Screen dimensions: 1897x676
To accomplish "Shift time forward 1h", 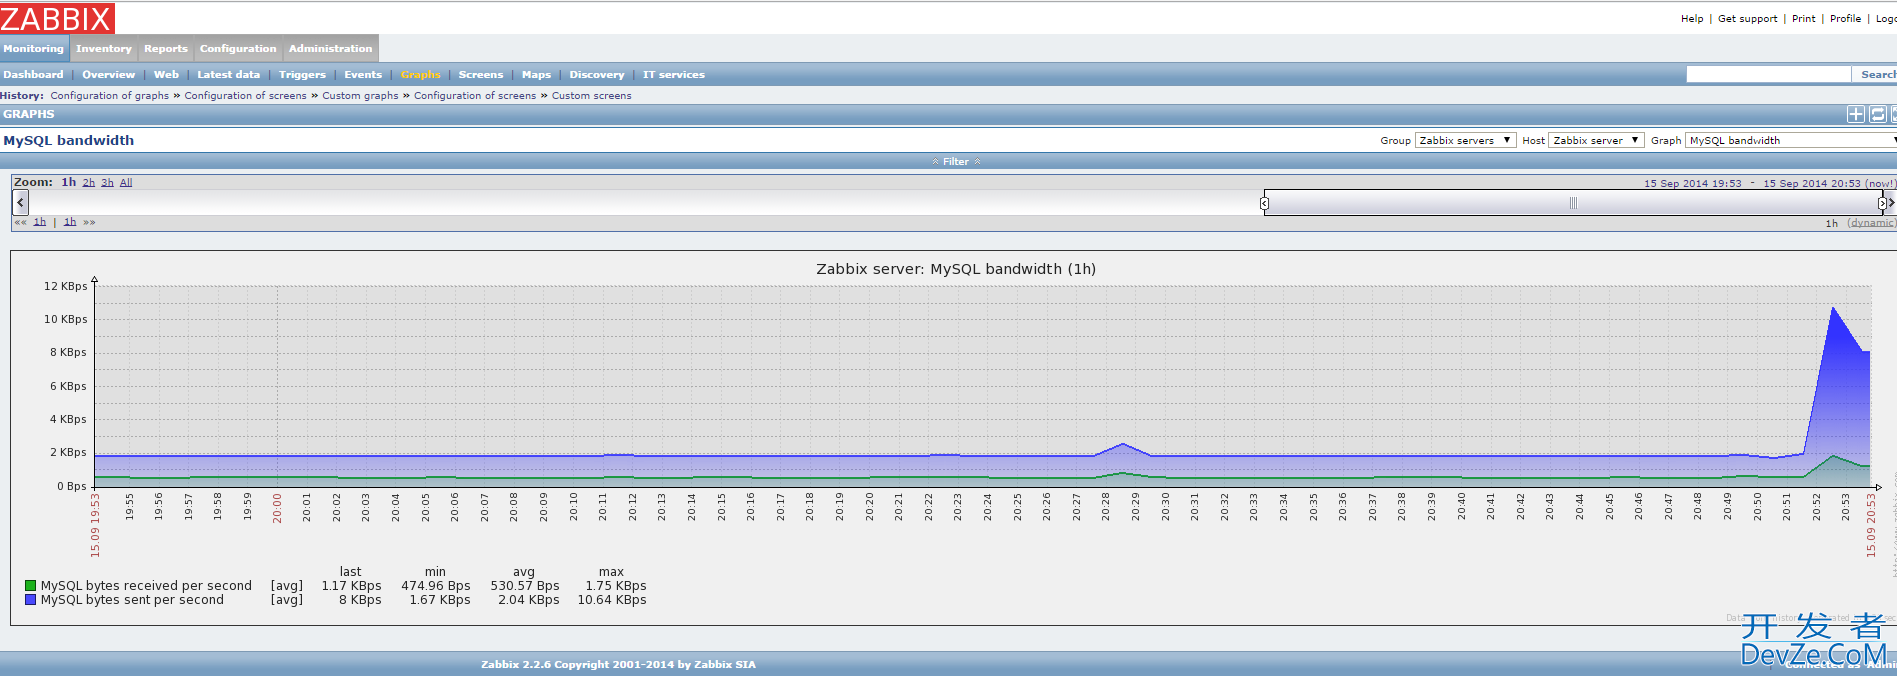I will pos(70,222).
